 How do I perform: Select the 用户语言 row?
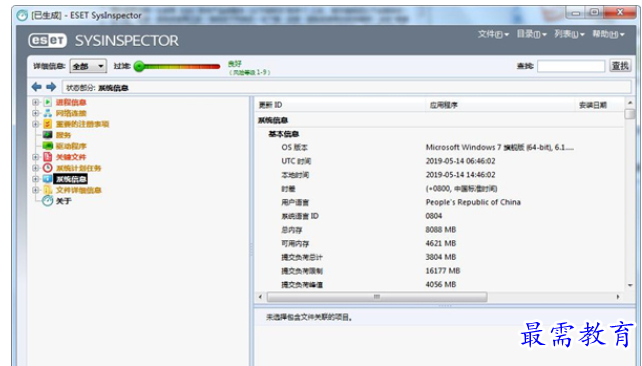[440, 202]
